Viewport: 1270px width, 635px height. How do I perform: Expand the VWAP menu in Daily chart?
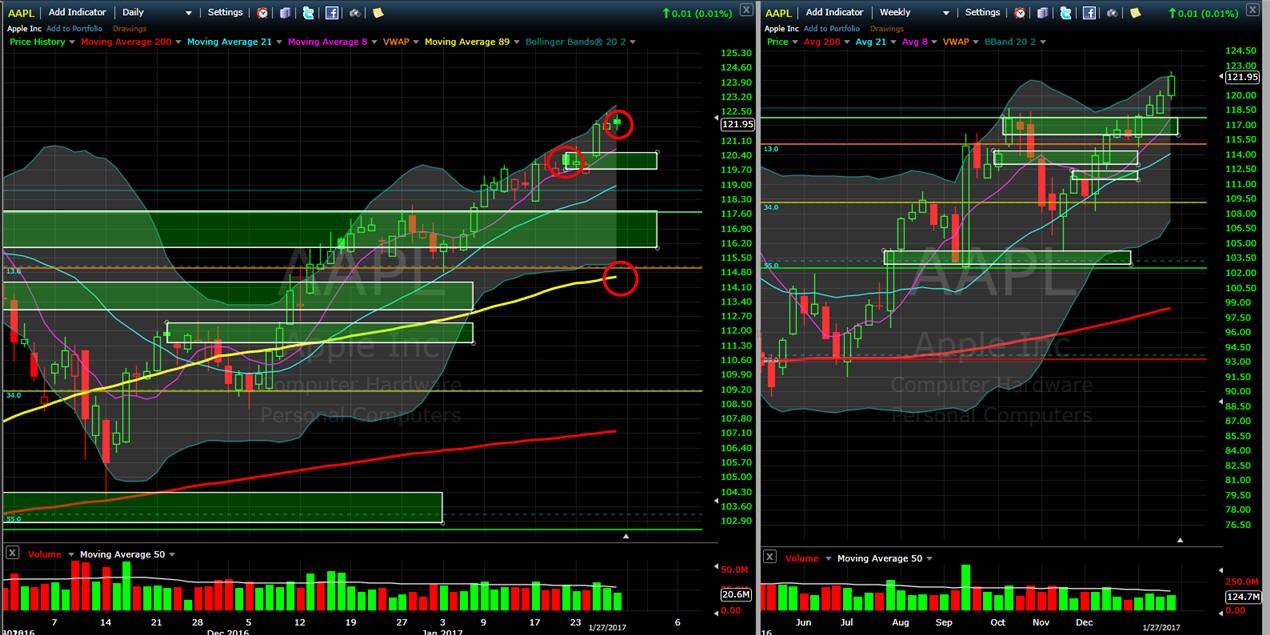point(416,42)
